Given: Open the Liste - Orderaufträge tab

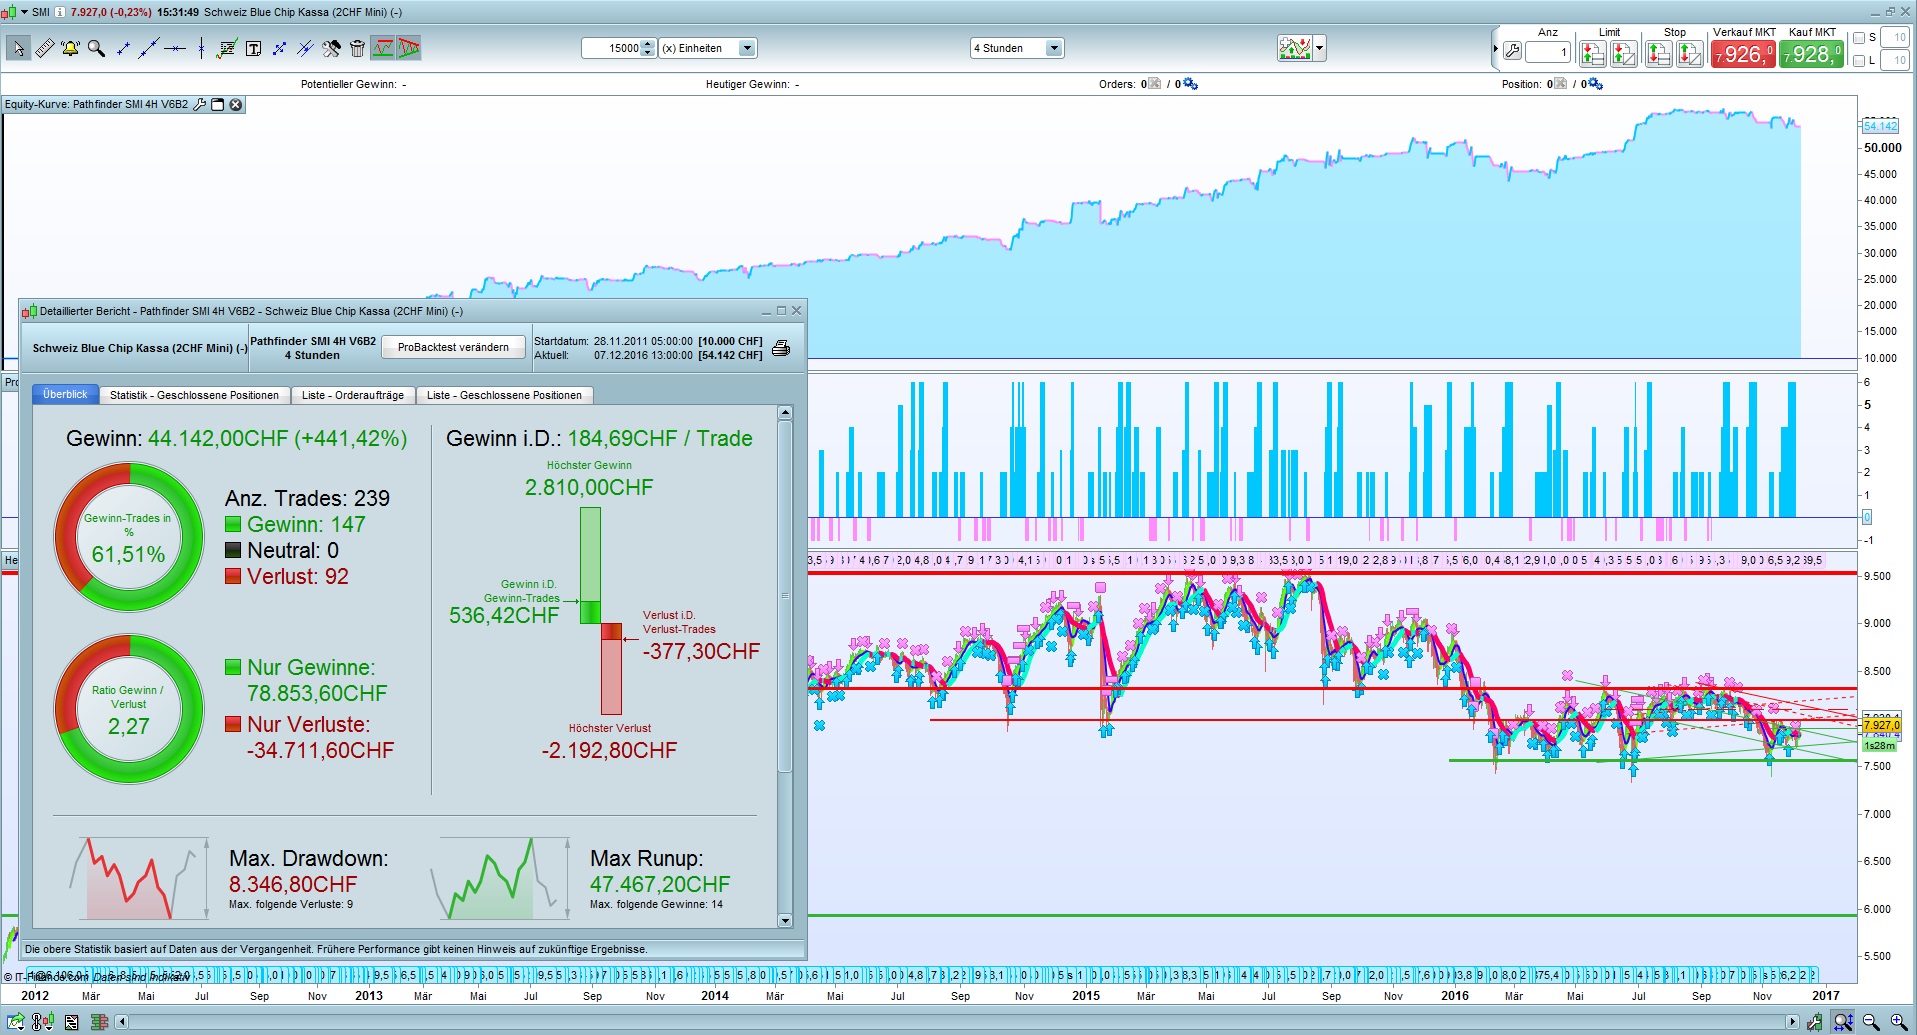Looking at the screenshot, I should click(353, 395).
